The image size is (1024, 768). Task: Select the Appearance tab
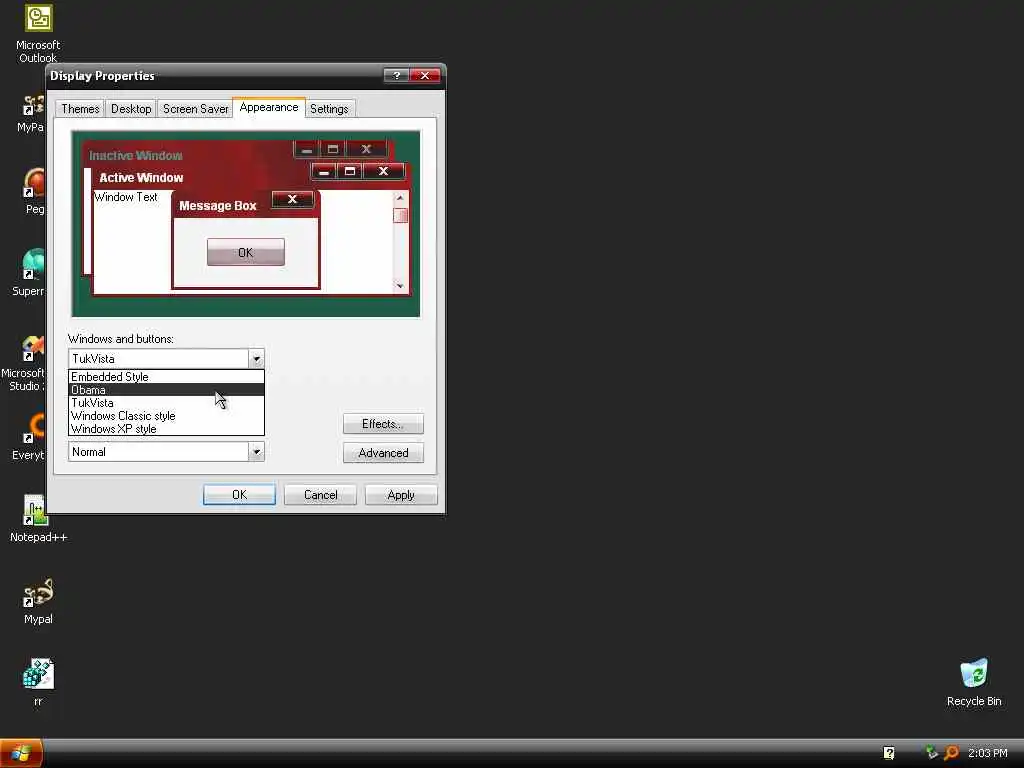(268, 107)
